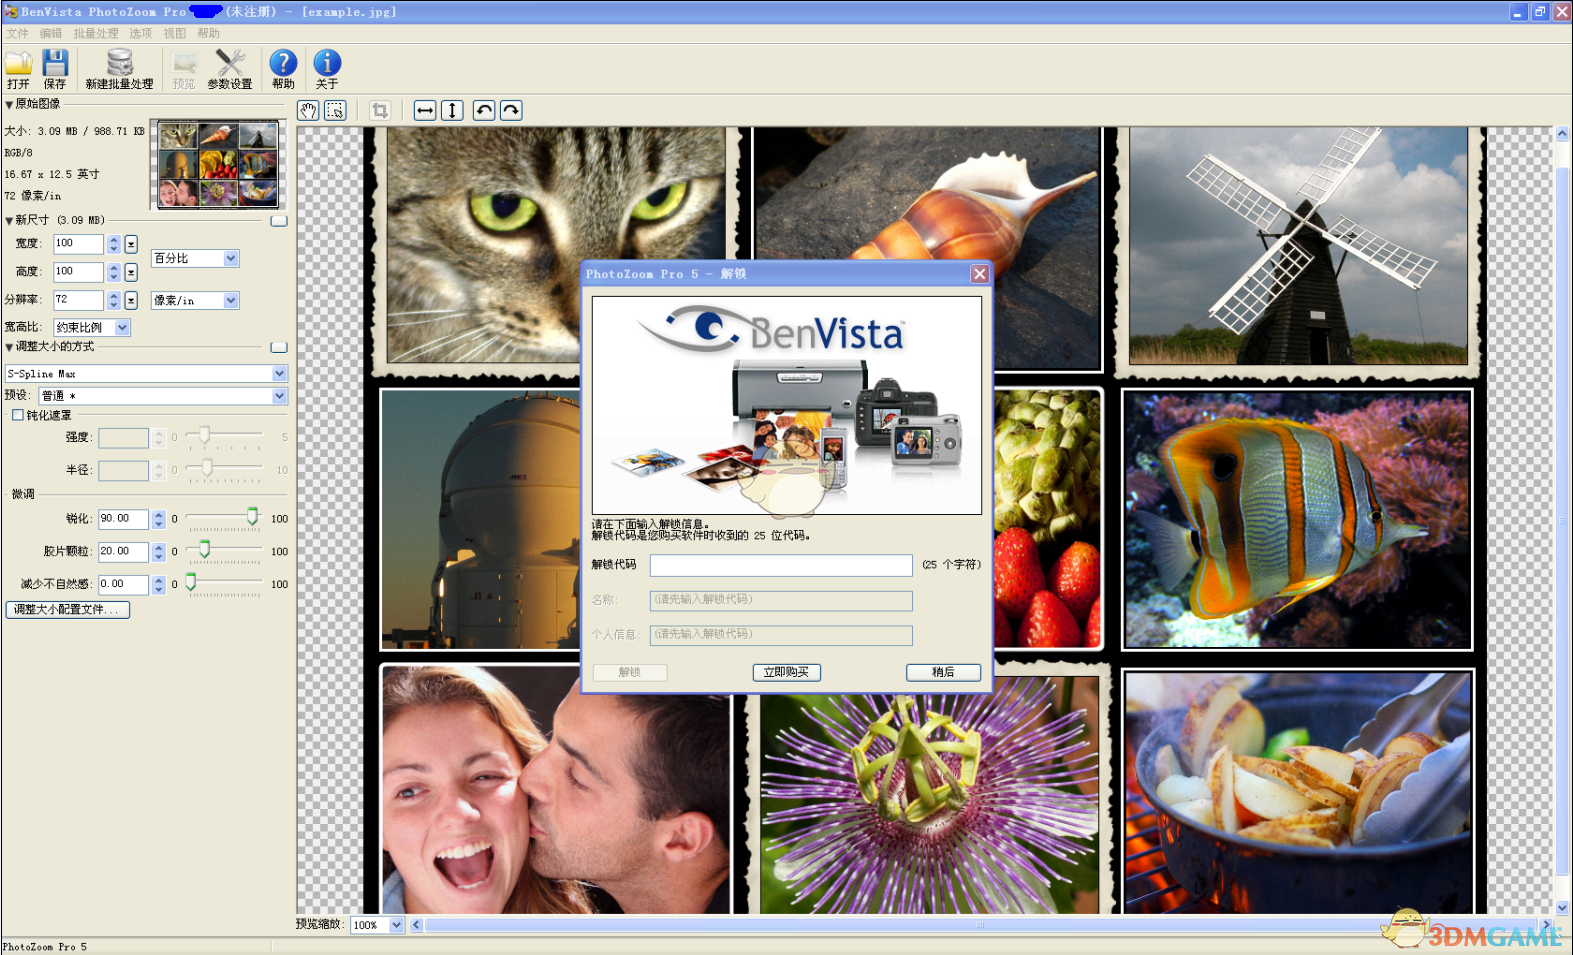Click the 'RGB/8' color mode text
Screen dimensions: 1573x955
[x=18, y=153]
